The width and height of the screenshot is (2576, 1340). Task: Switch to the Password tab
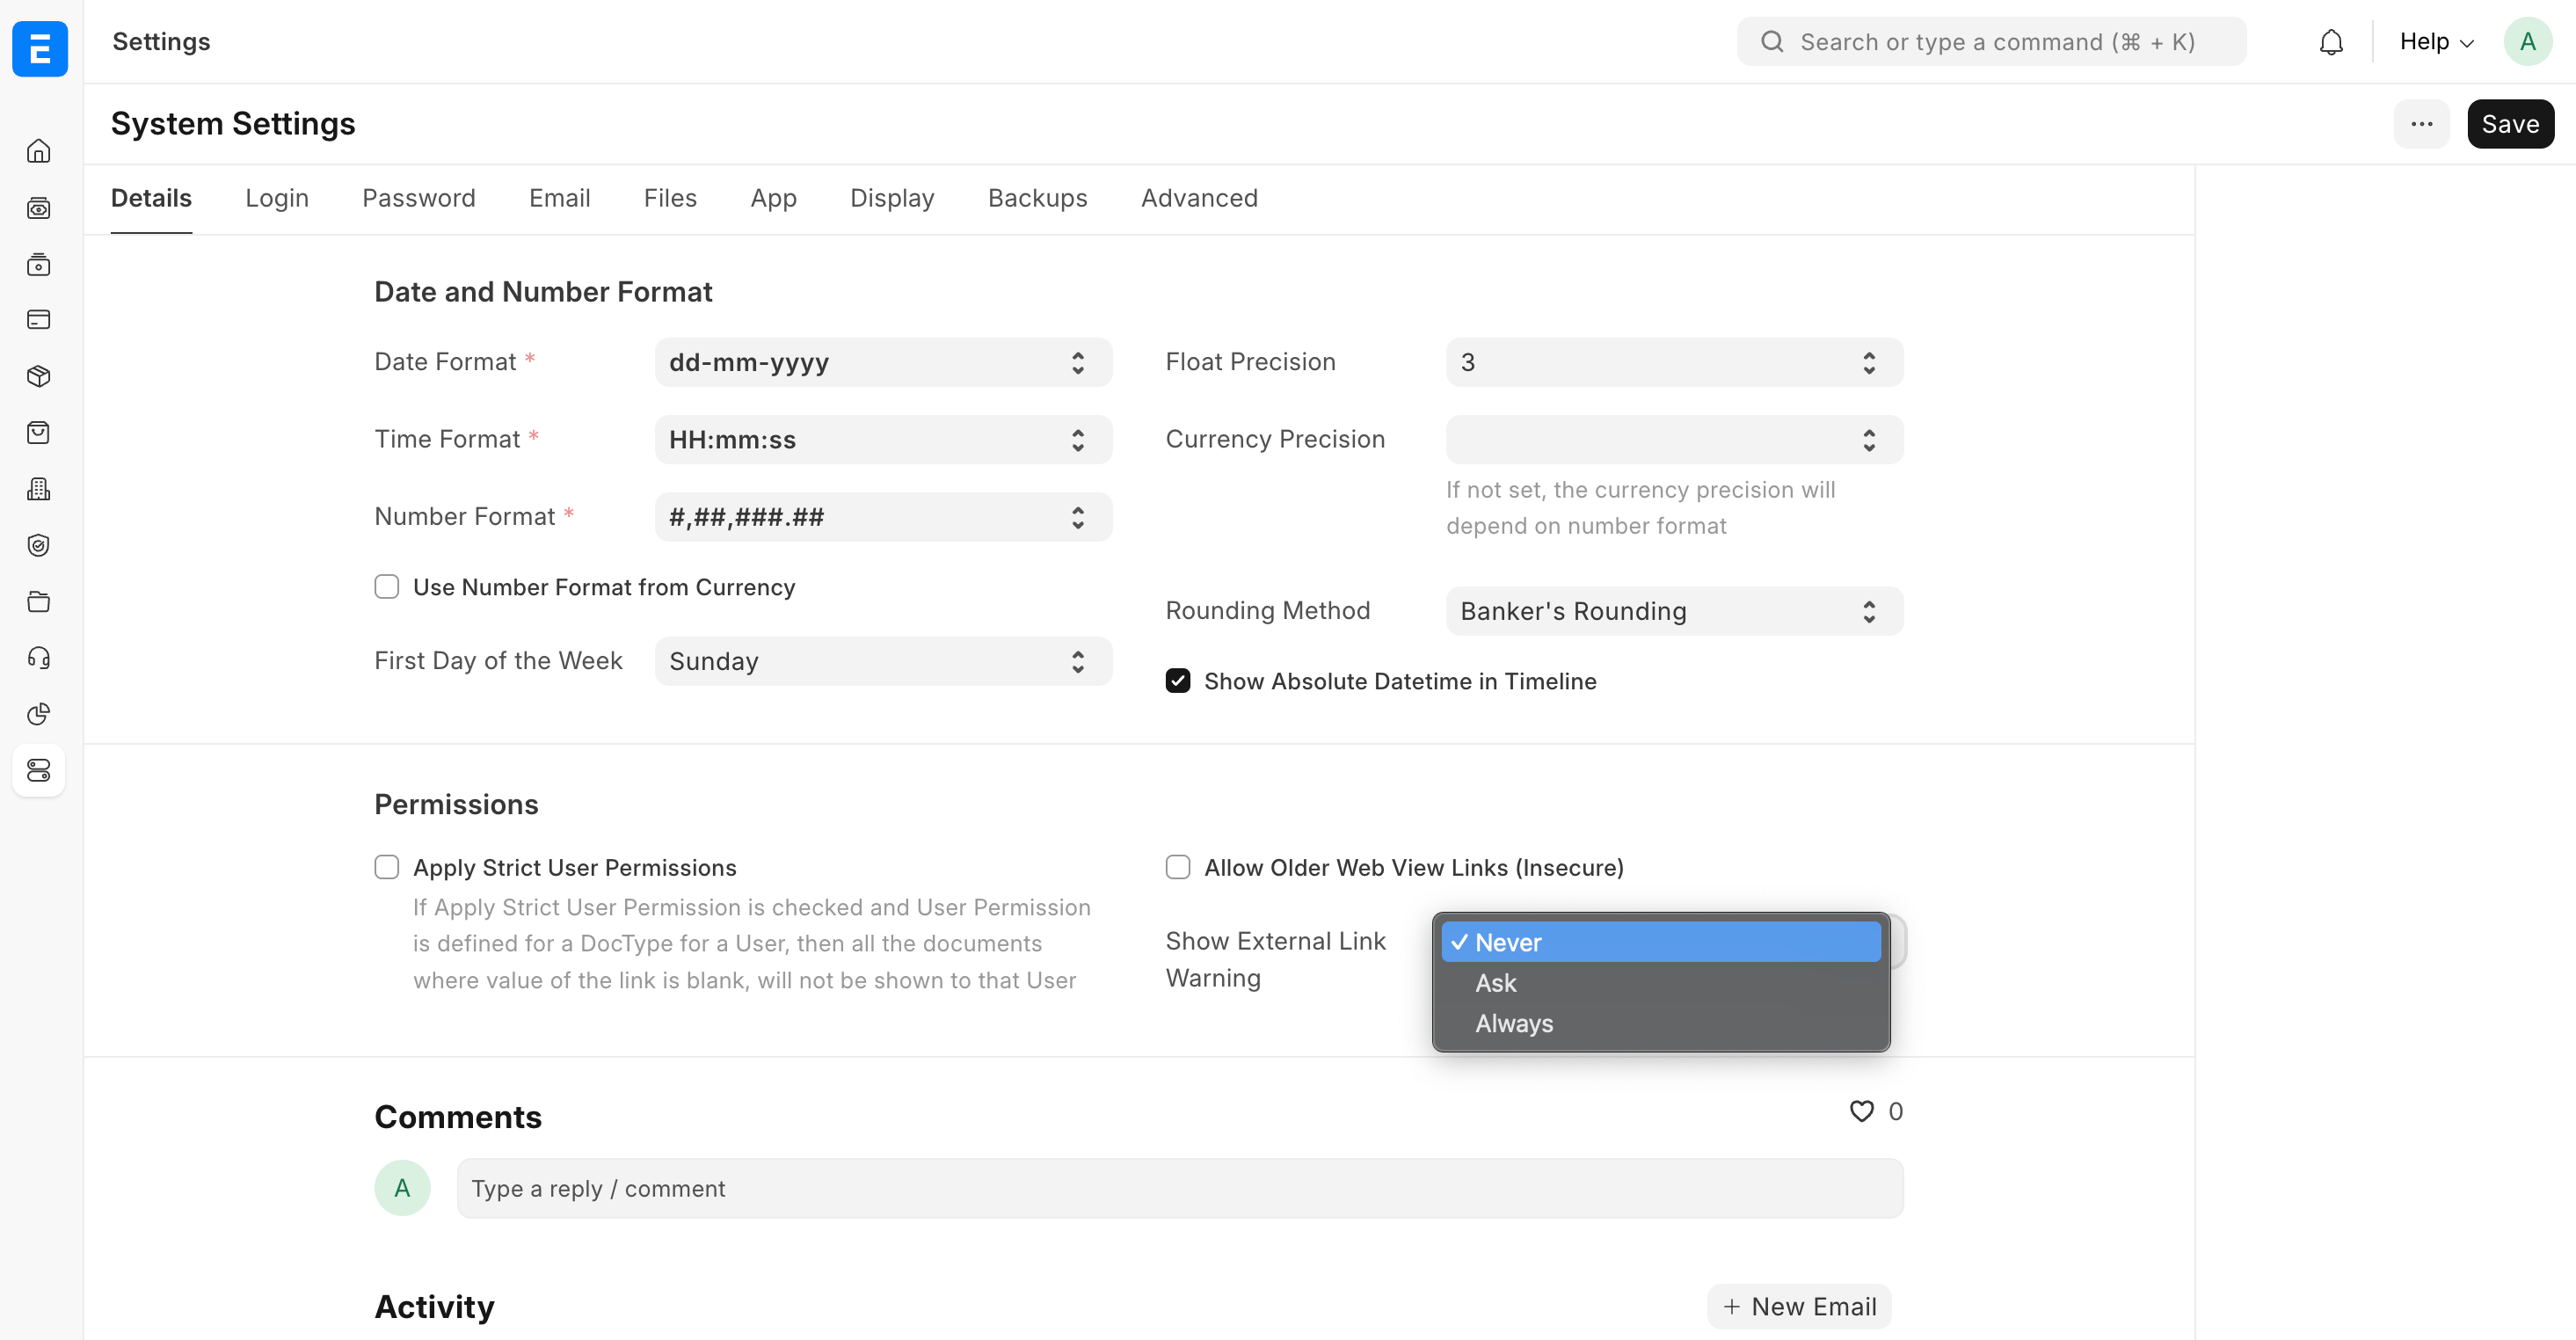pos(418,198)
